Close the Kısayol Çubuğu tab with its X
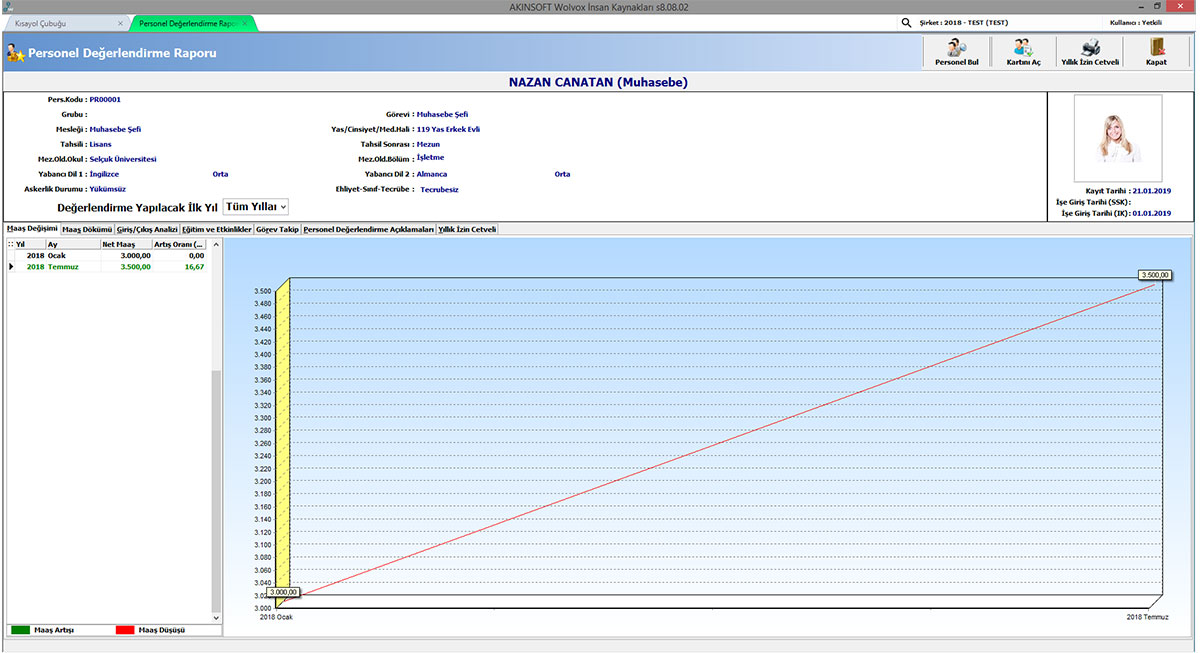This screenshot has width=1200, height=653. coord(121,22)
